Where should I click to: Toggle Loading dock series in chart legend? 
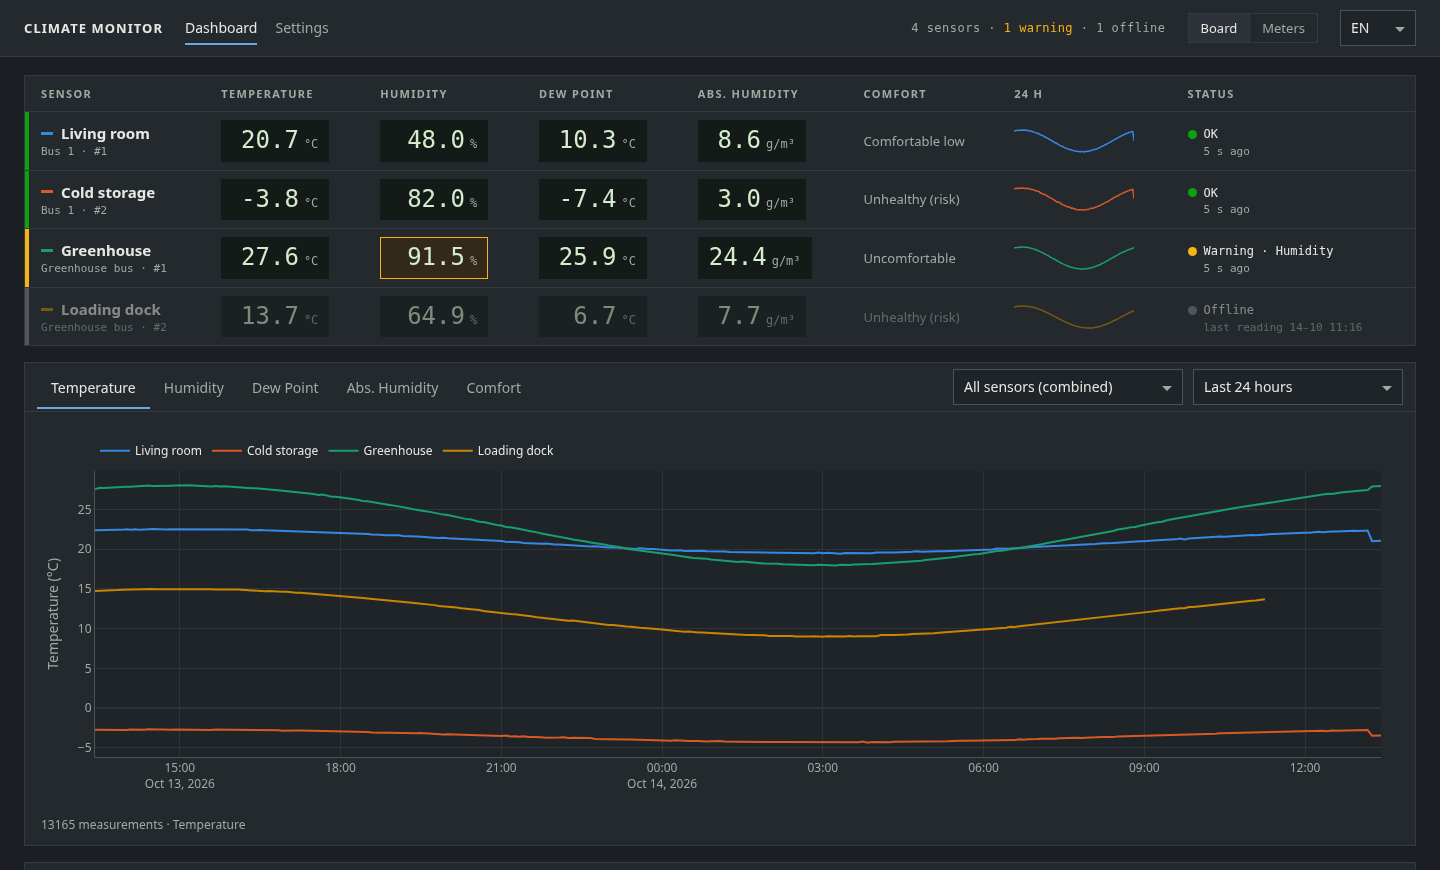498,451
